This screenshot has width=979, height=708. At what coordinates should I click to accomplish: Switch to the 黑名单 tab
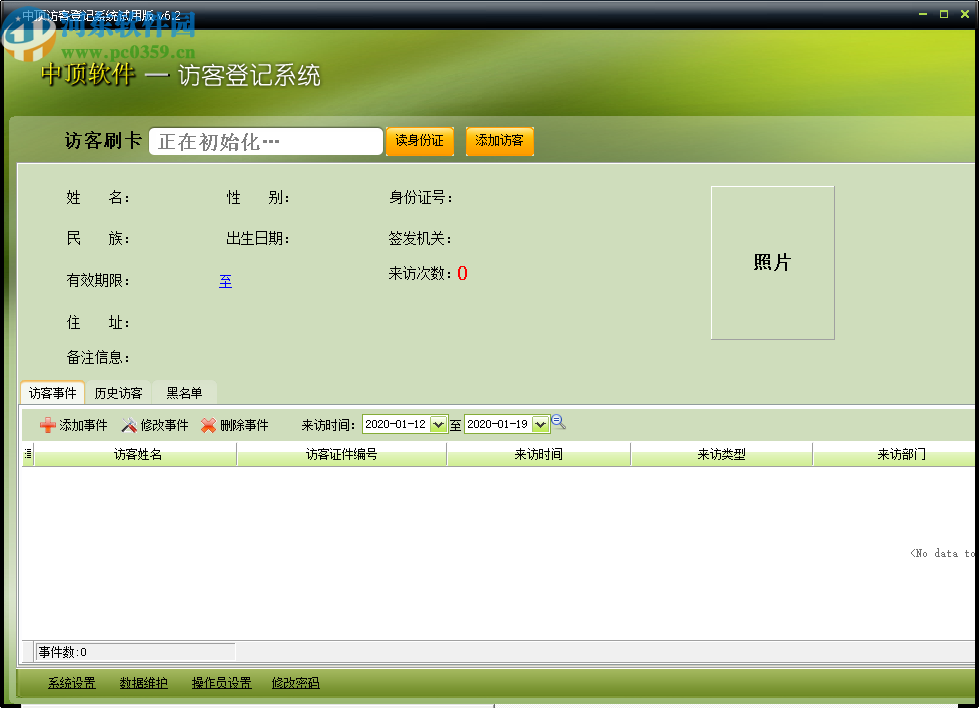coord(184,393)
